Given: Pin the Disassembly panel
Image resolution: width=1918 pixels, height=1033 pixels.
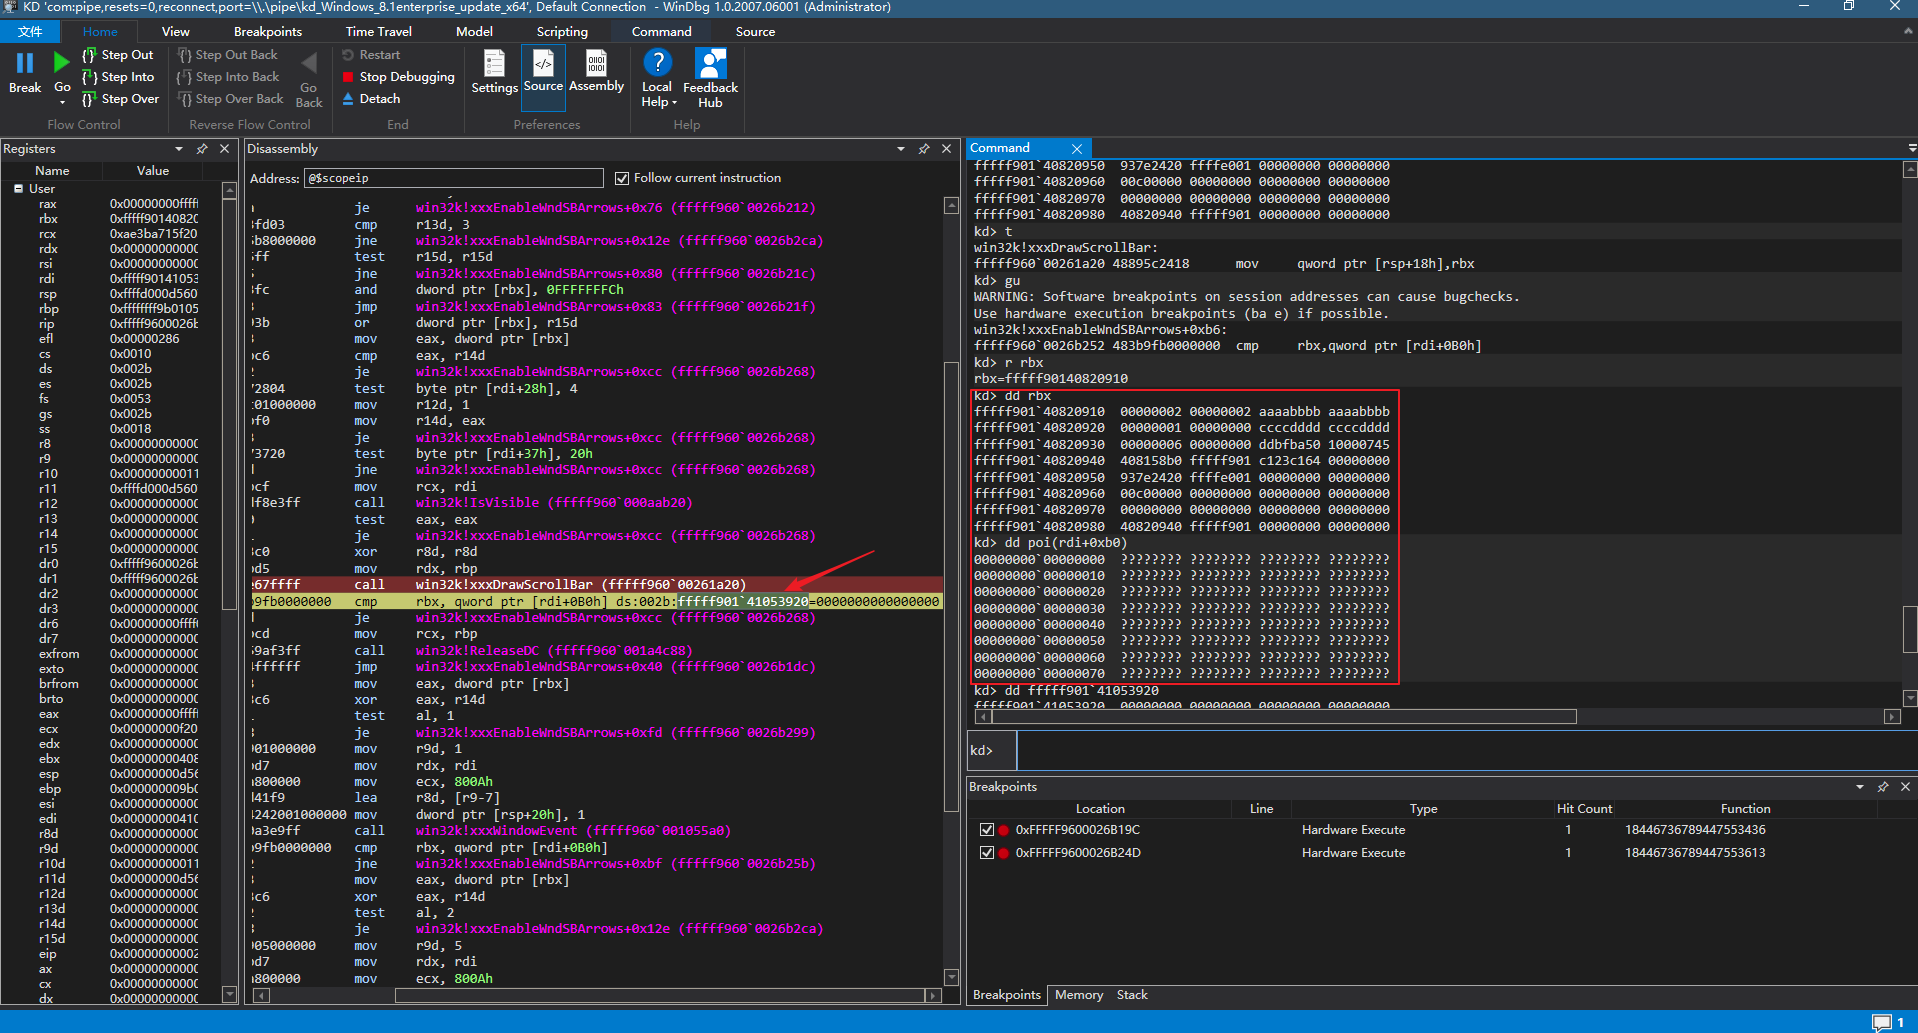Looking at the screenshot, I should click(x=924, y=149).
